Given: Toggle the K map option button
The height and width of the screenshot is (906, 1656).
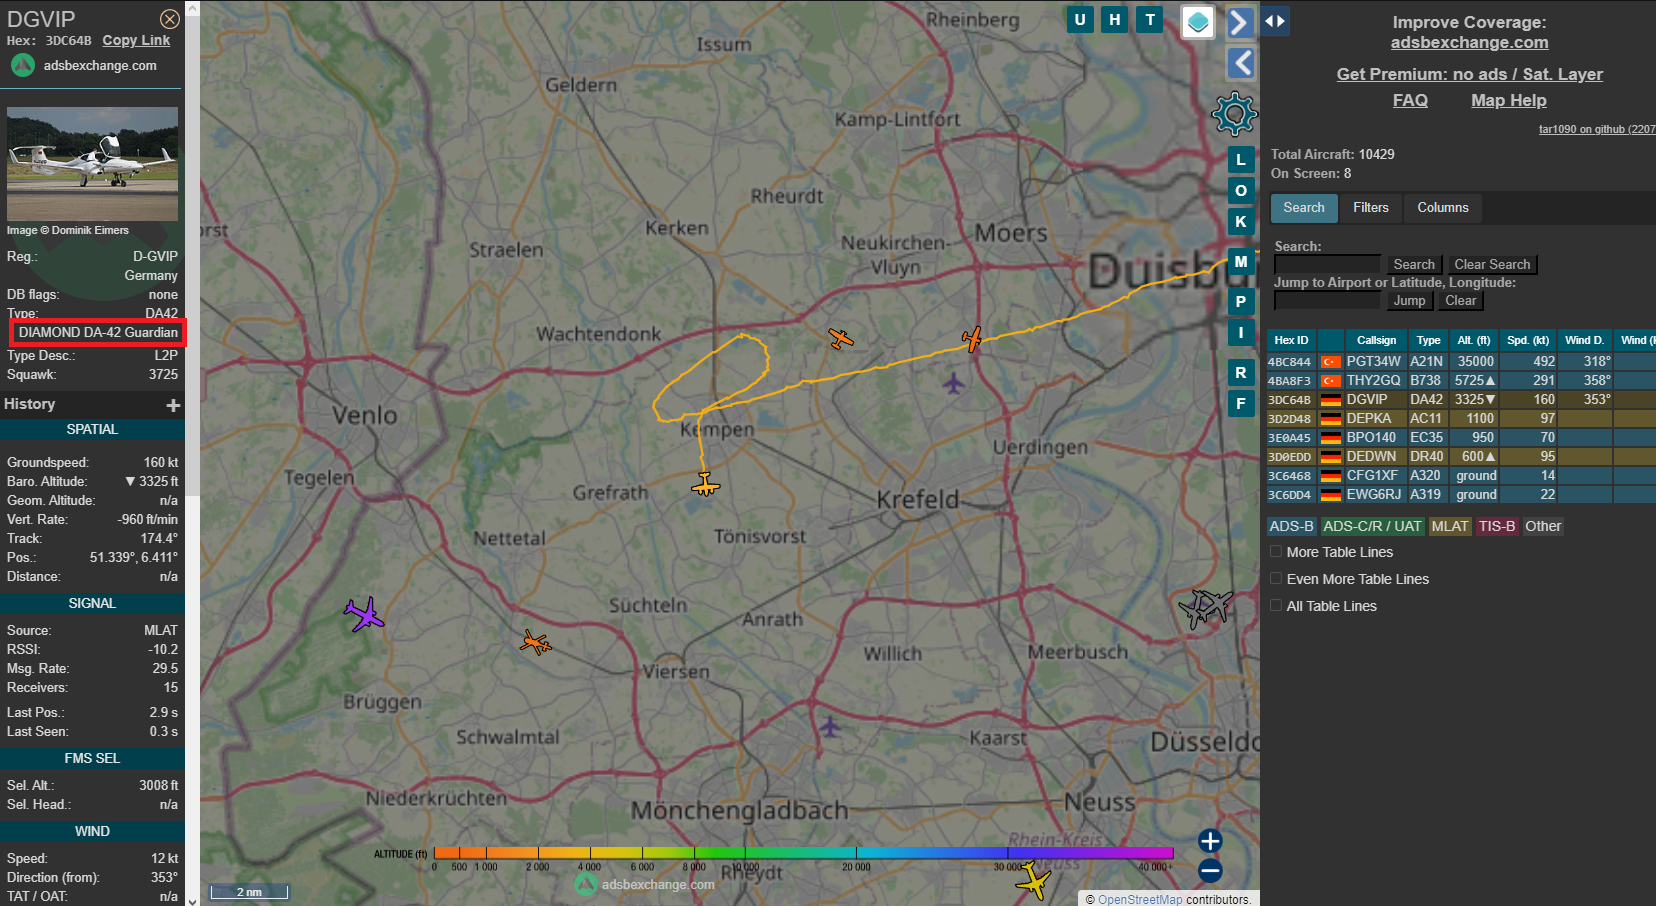Looking at the screenshot, I should coord(1241,222).
